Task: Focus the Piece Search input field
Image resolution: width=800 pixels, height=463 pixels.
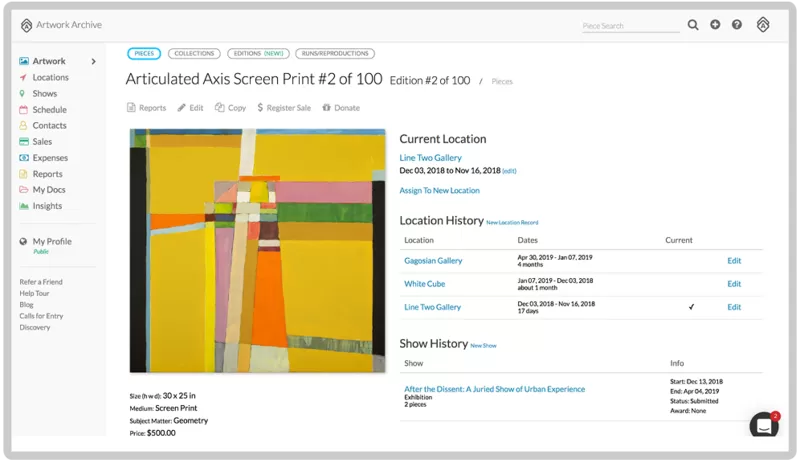Action: [631, 26]
